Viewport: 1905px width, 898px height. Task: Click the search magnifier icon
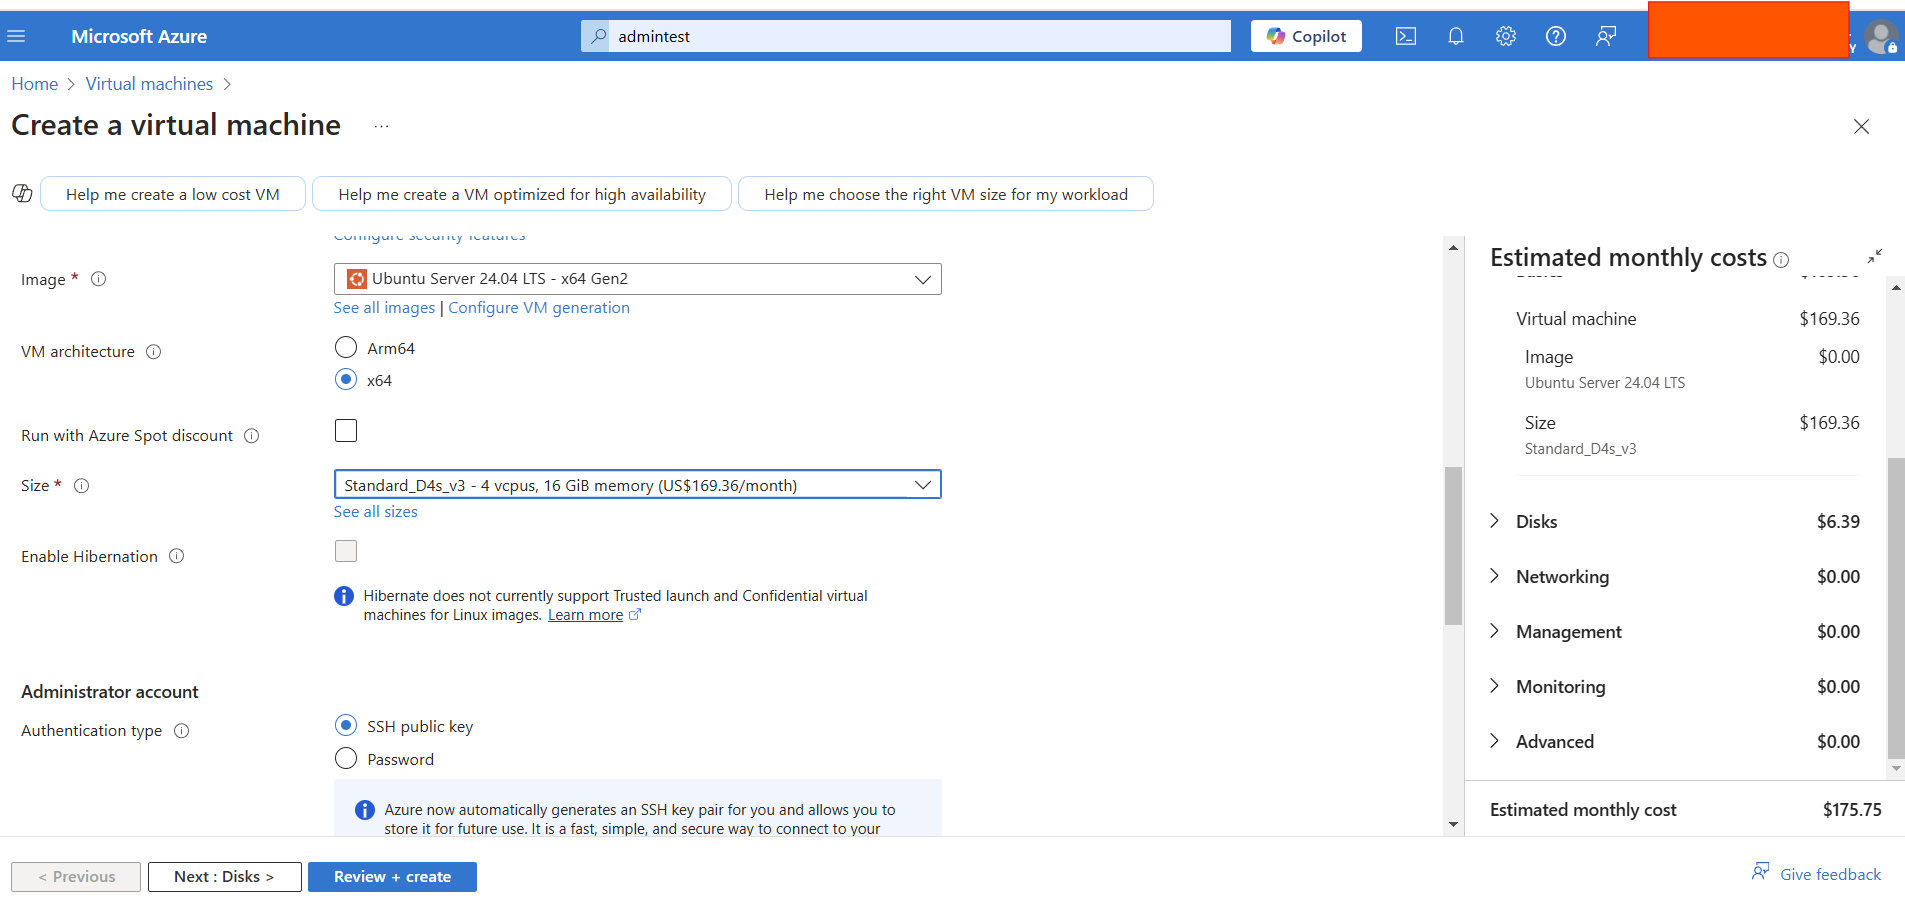pyautogui.click(x=598, y=36)
